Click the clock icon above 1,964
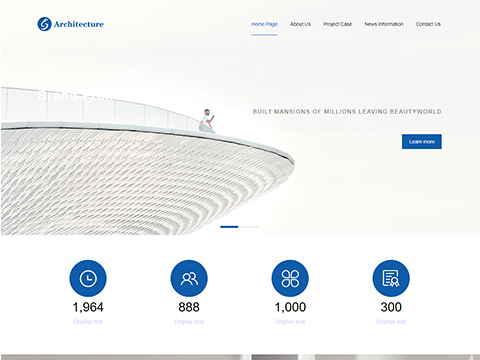This screenshot has height=360, width=480. pyautogui.click(x=88, y=278)
